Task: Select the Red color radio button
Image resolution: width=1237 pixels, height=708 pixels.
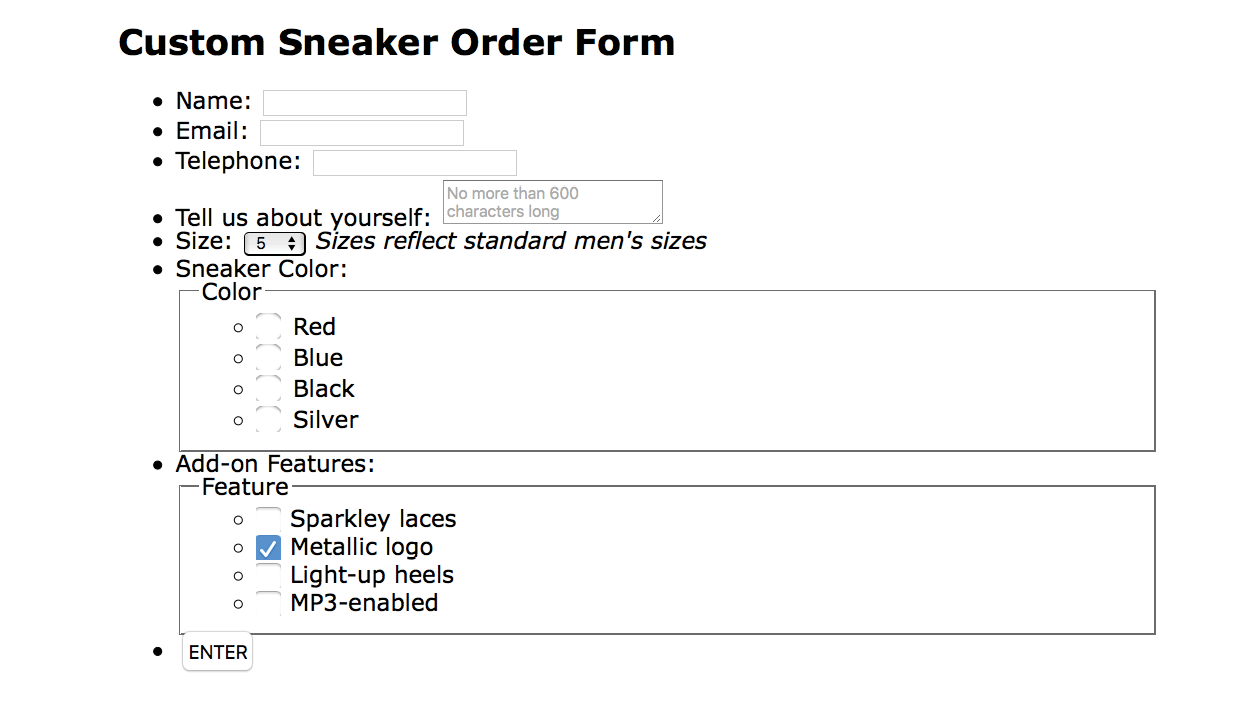Action: click(268, 327)
